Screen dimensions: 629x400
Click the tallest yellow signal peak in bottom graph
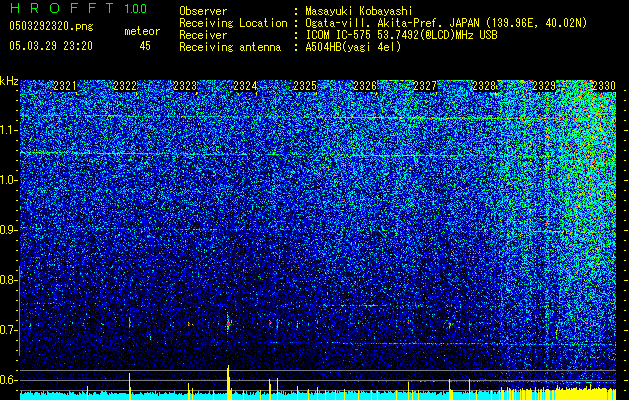pos(228,382)
